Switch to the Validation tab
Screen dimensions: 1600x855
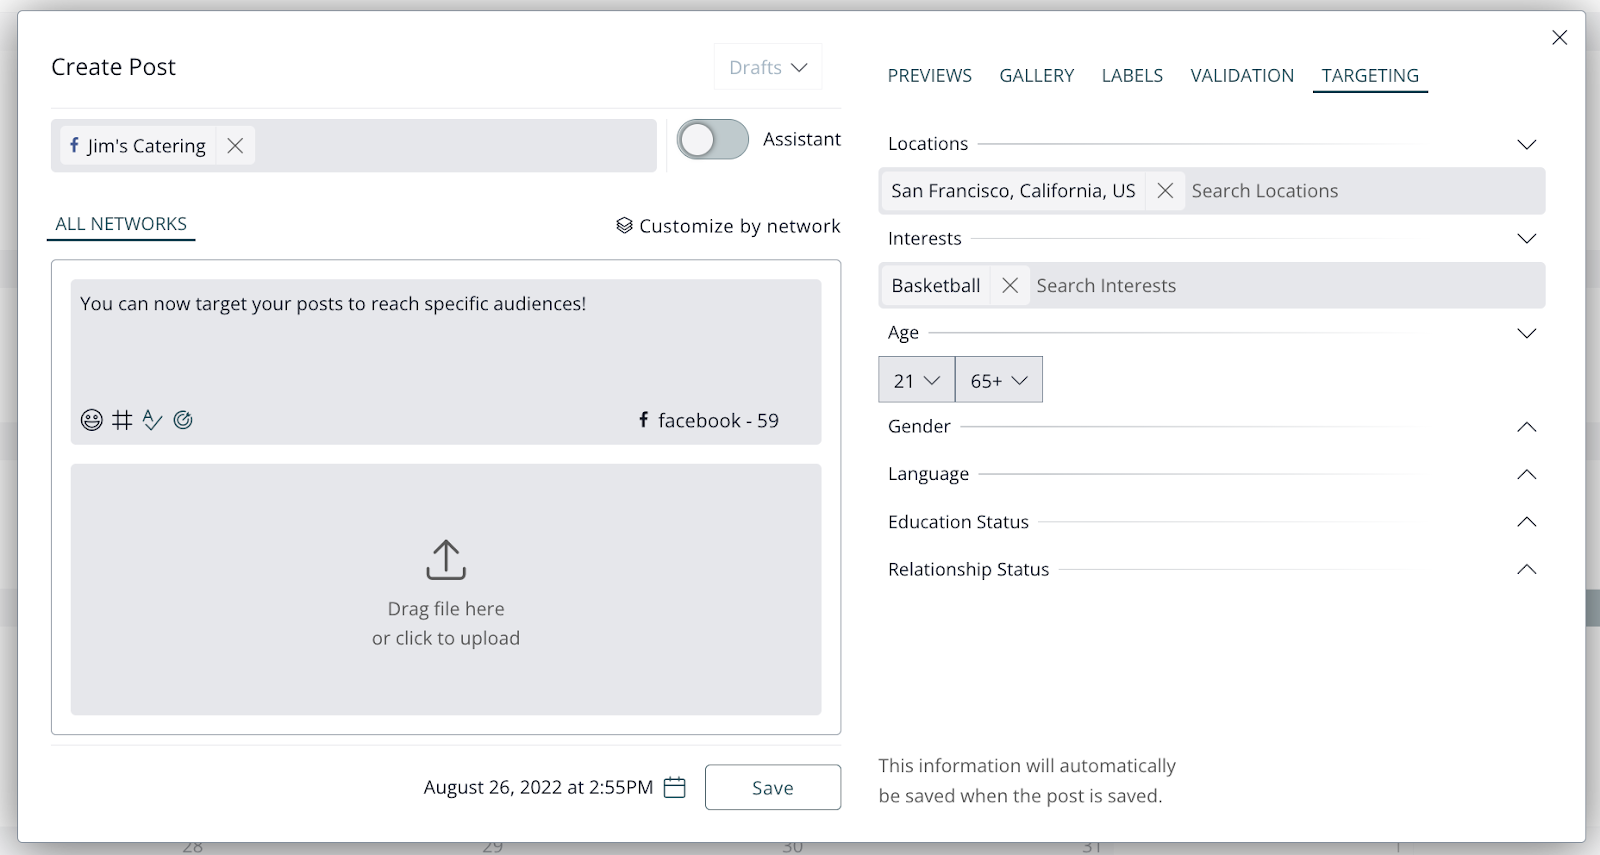1242,76
